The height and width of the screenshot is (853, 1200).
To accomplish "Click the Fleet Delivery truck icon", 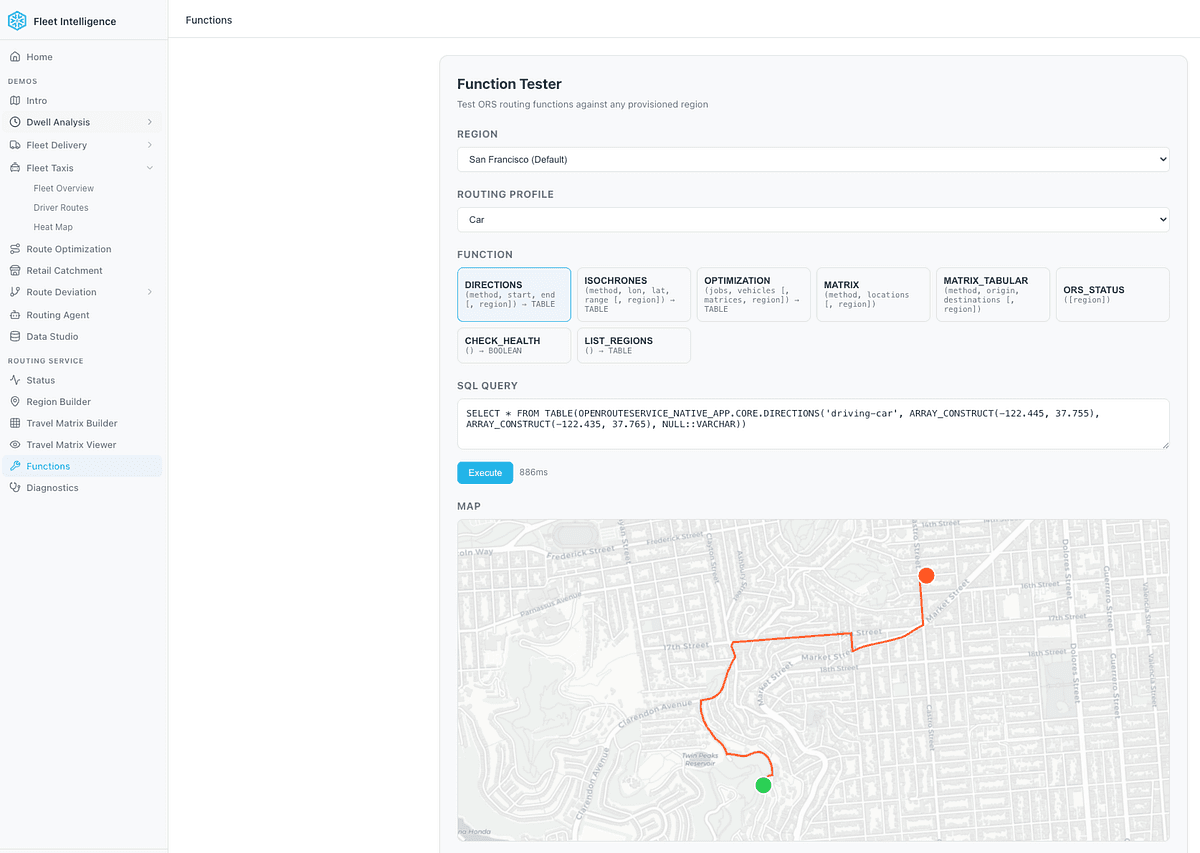I will pyautogui.click(x=15, y=145).
